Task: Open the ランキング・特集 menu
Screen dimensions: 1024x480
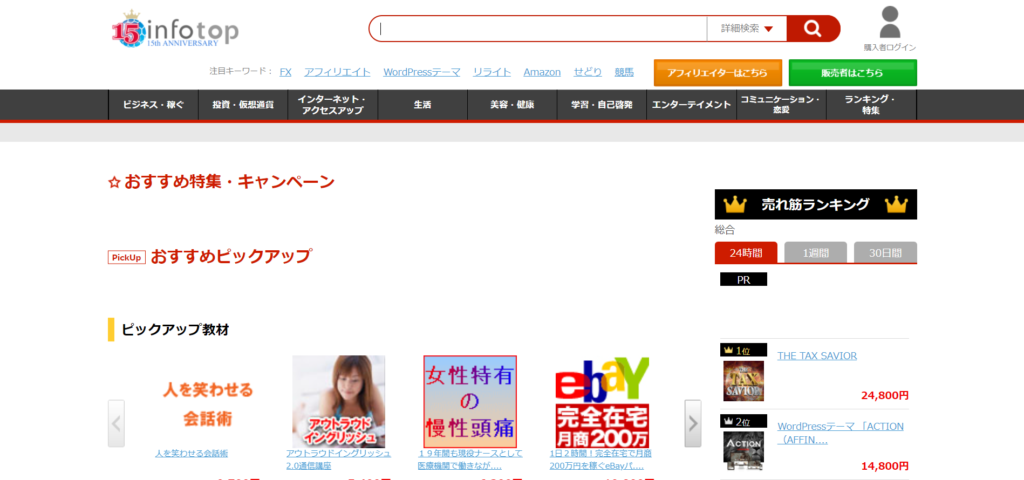Action: pyautogui.click(x=871, y=104)
